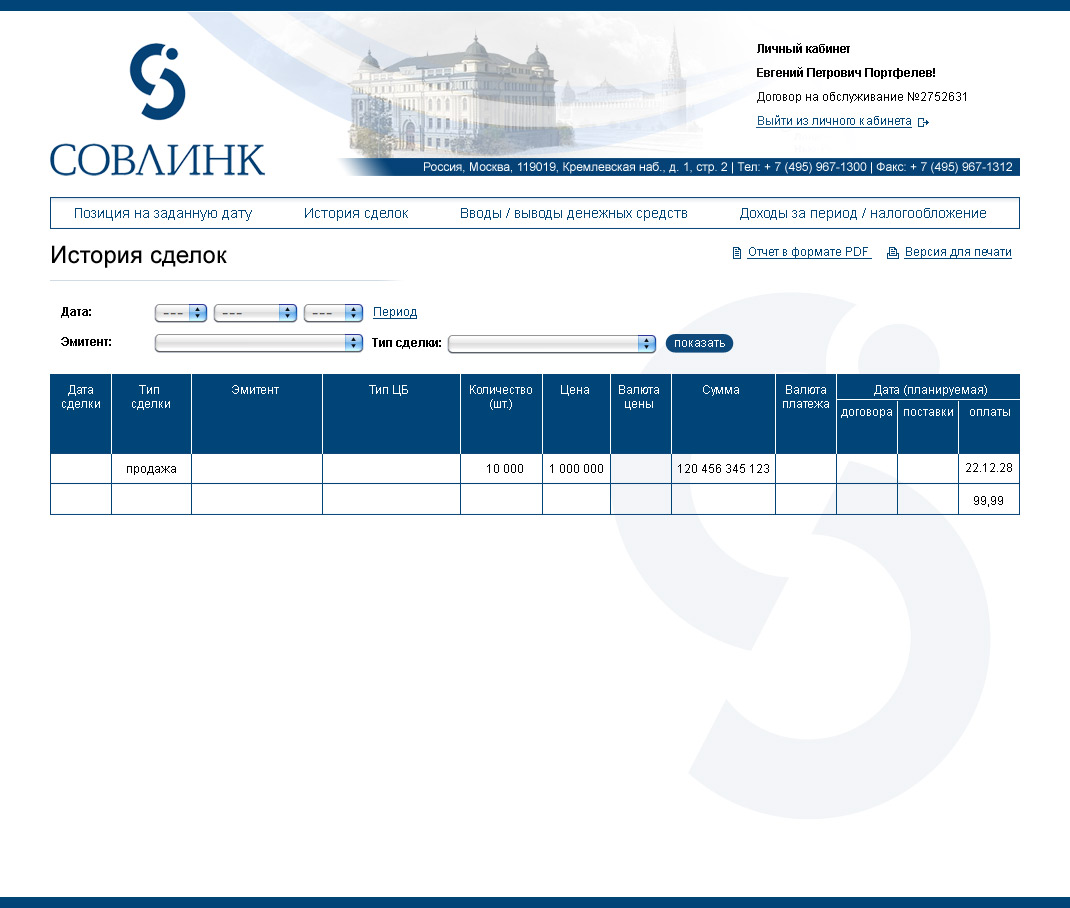Click Выйти из личного кабинета link
The height and width of the screenshot is (908, 1070).
(x=834, y=121)
